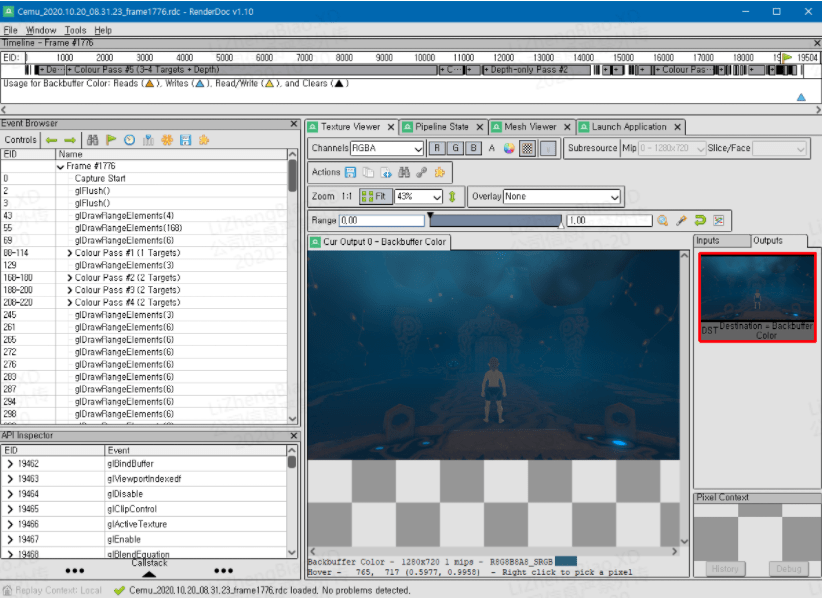This screenshot has height=598, width=822.
Task: Click the yellow puzzle-piece icon in Event Browser
Action: click(204, 140)
